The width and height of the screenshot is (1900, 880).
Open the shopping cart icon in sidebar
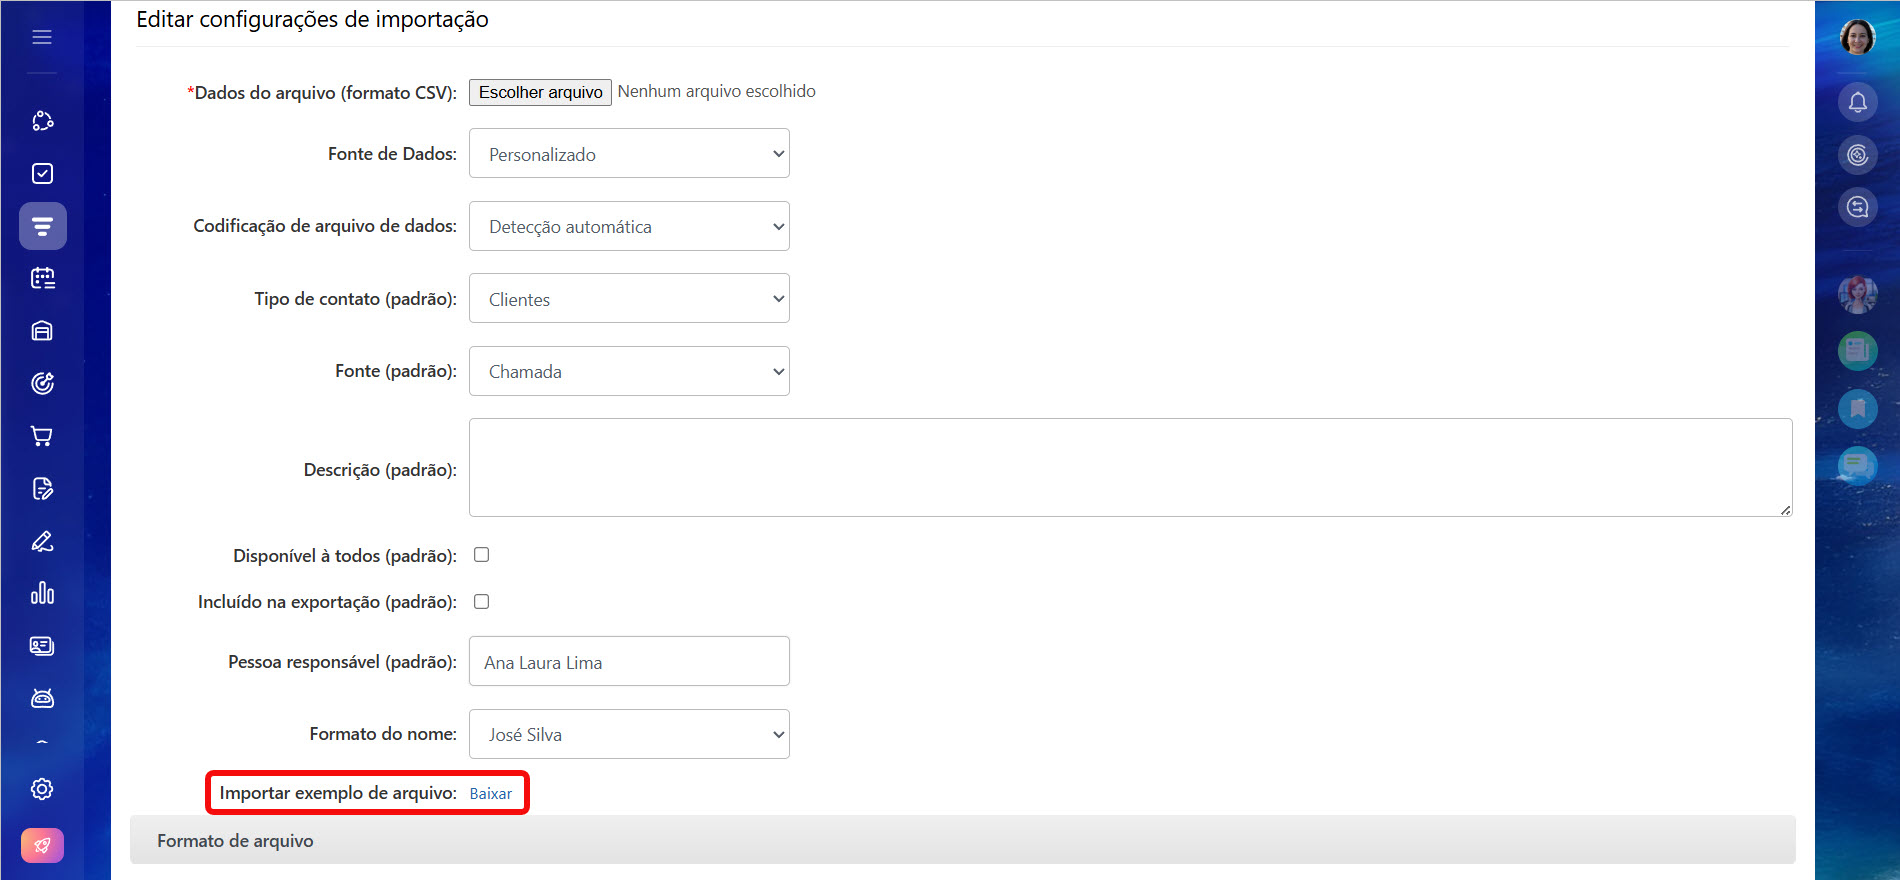point(42,436)
